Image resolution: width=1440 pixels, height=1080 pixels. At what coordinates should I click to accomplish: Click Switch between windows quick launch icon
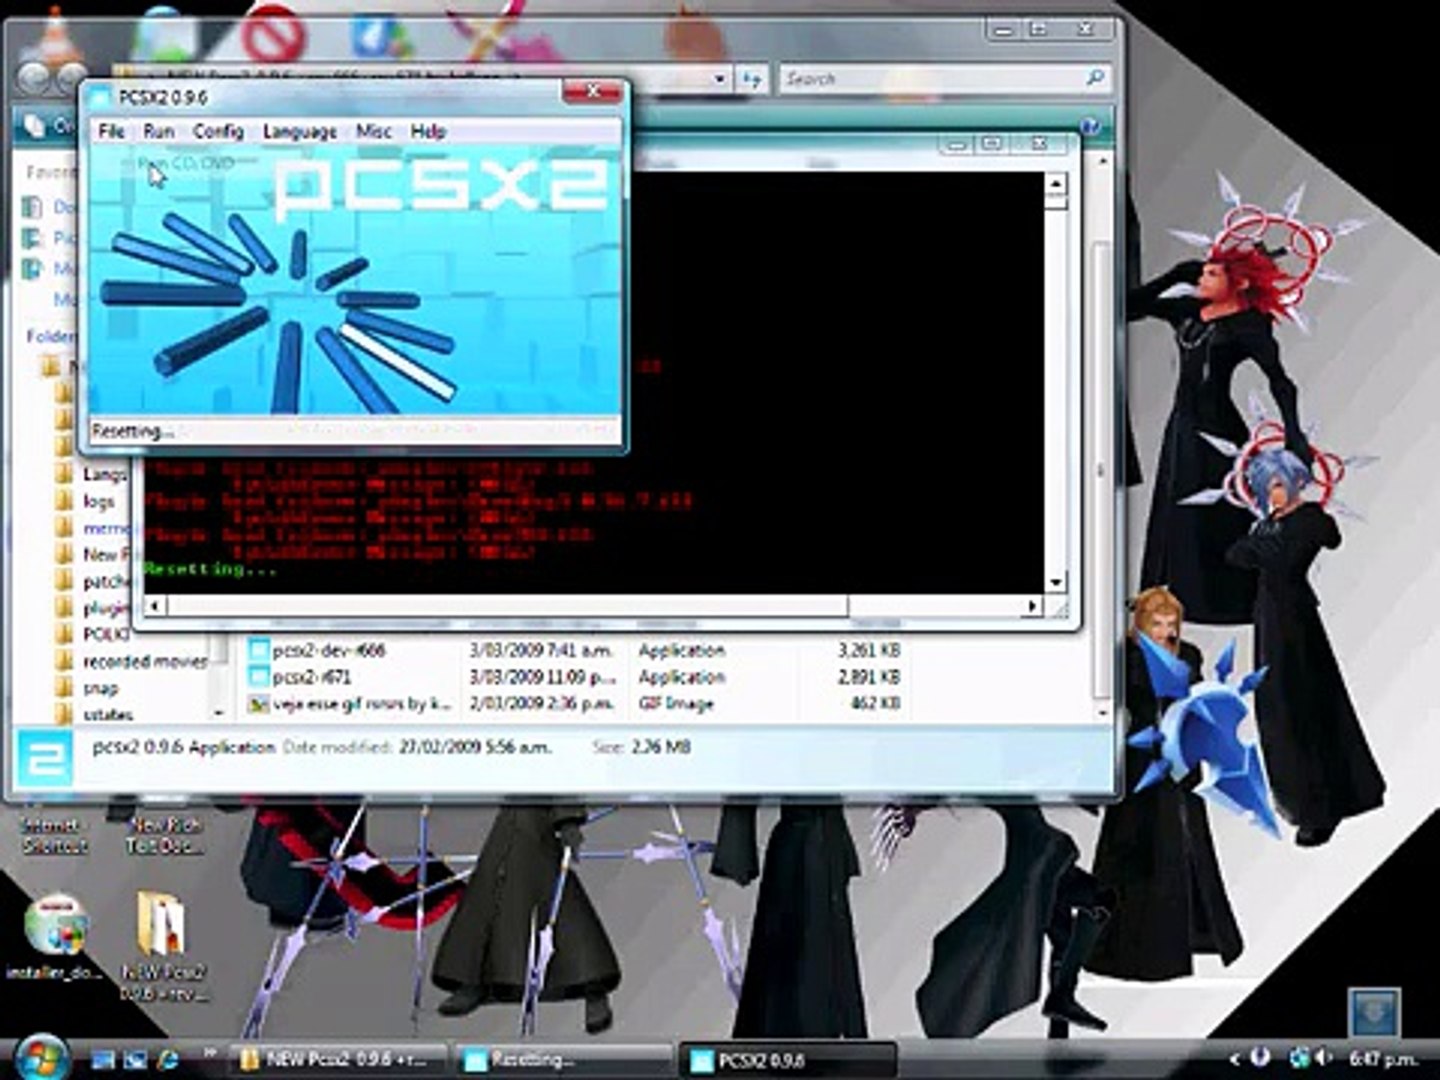tap(134, 1059)
